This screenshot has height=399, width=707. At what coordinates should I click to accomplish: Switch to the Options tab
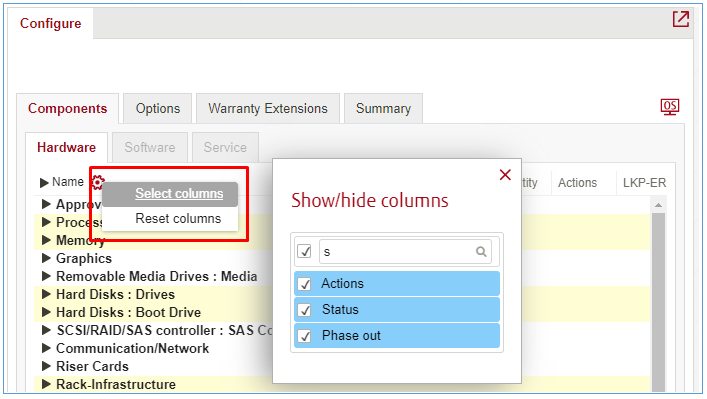click(158, 109)
